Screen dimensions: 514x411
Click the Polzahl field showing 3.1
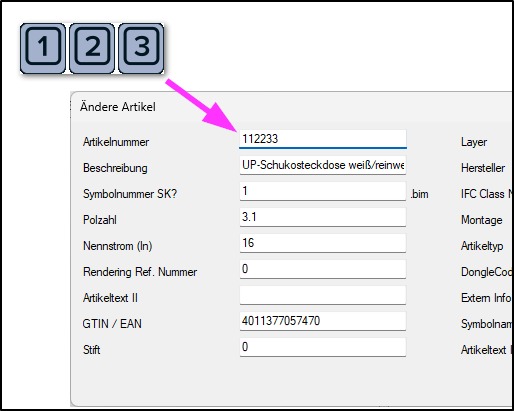(323, 217)
